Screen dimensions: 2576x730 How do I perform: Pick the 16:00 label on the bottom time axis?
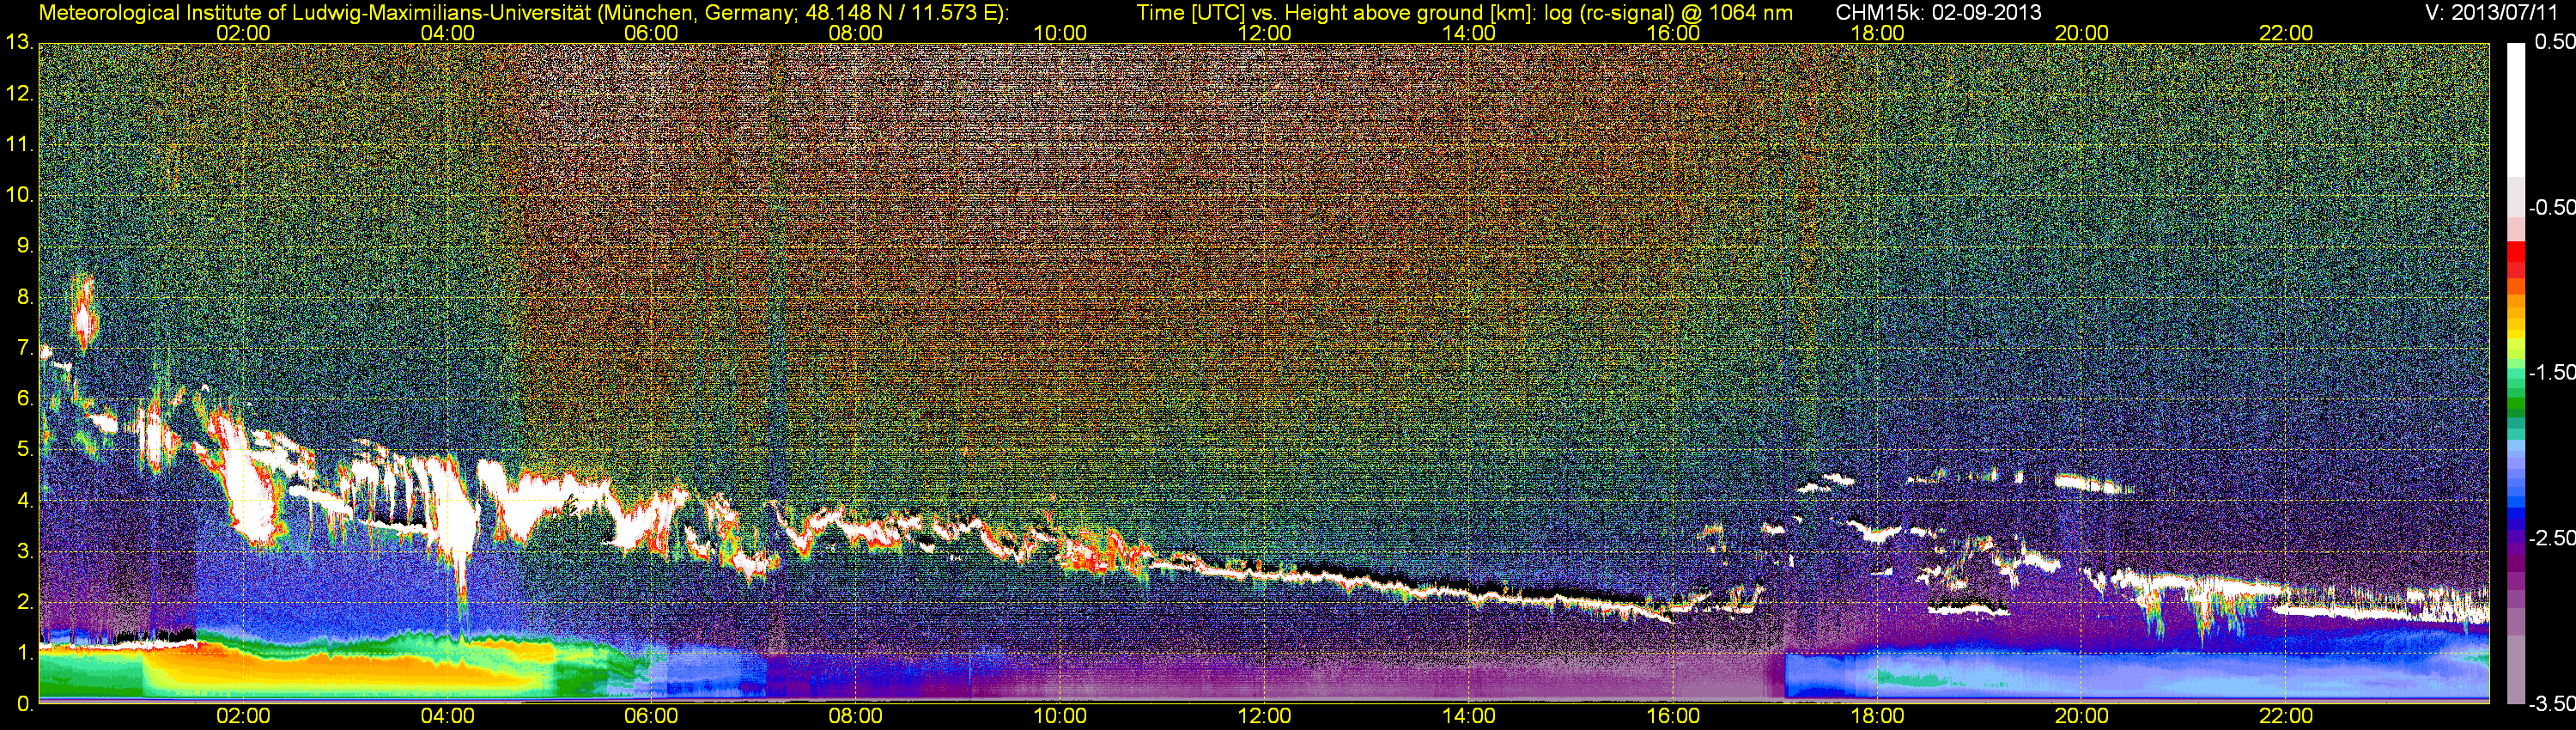pos(1673,716)
